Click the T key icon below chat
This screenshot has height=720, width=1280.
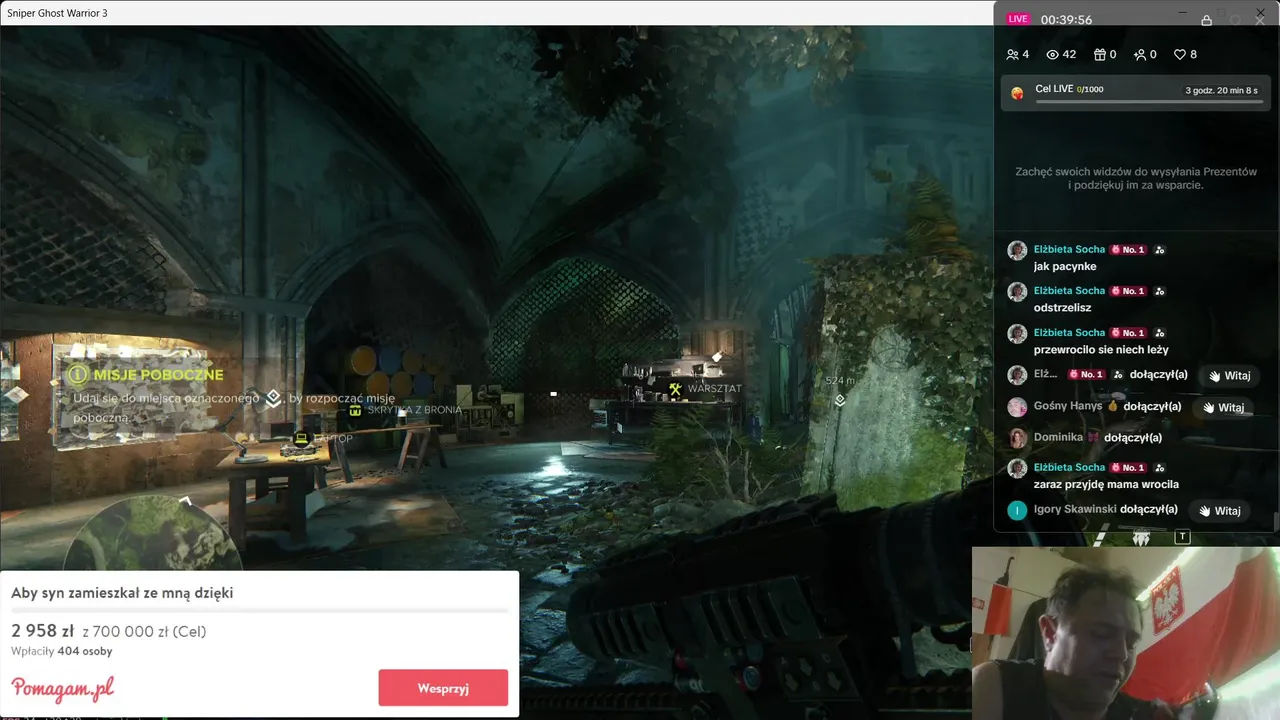(1182, 537)
